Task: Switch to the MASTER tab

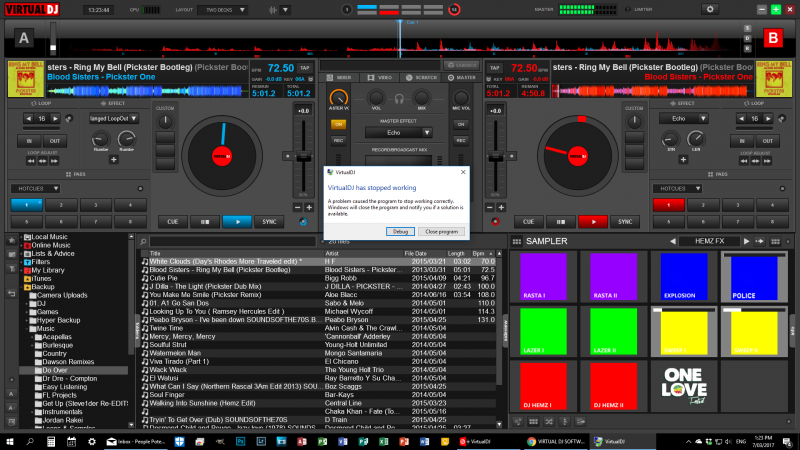Action: [x=462, y=78]
